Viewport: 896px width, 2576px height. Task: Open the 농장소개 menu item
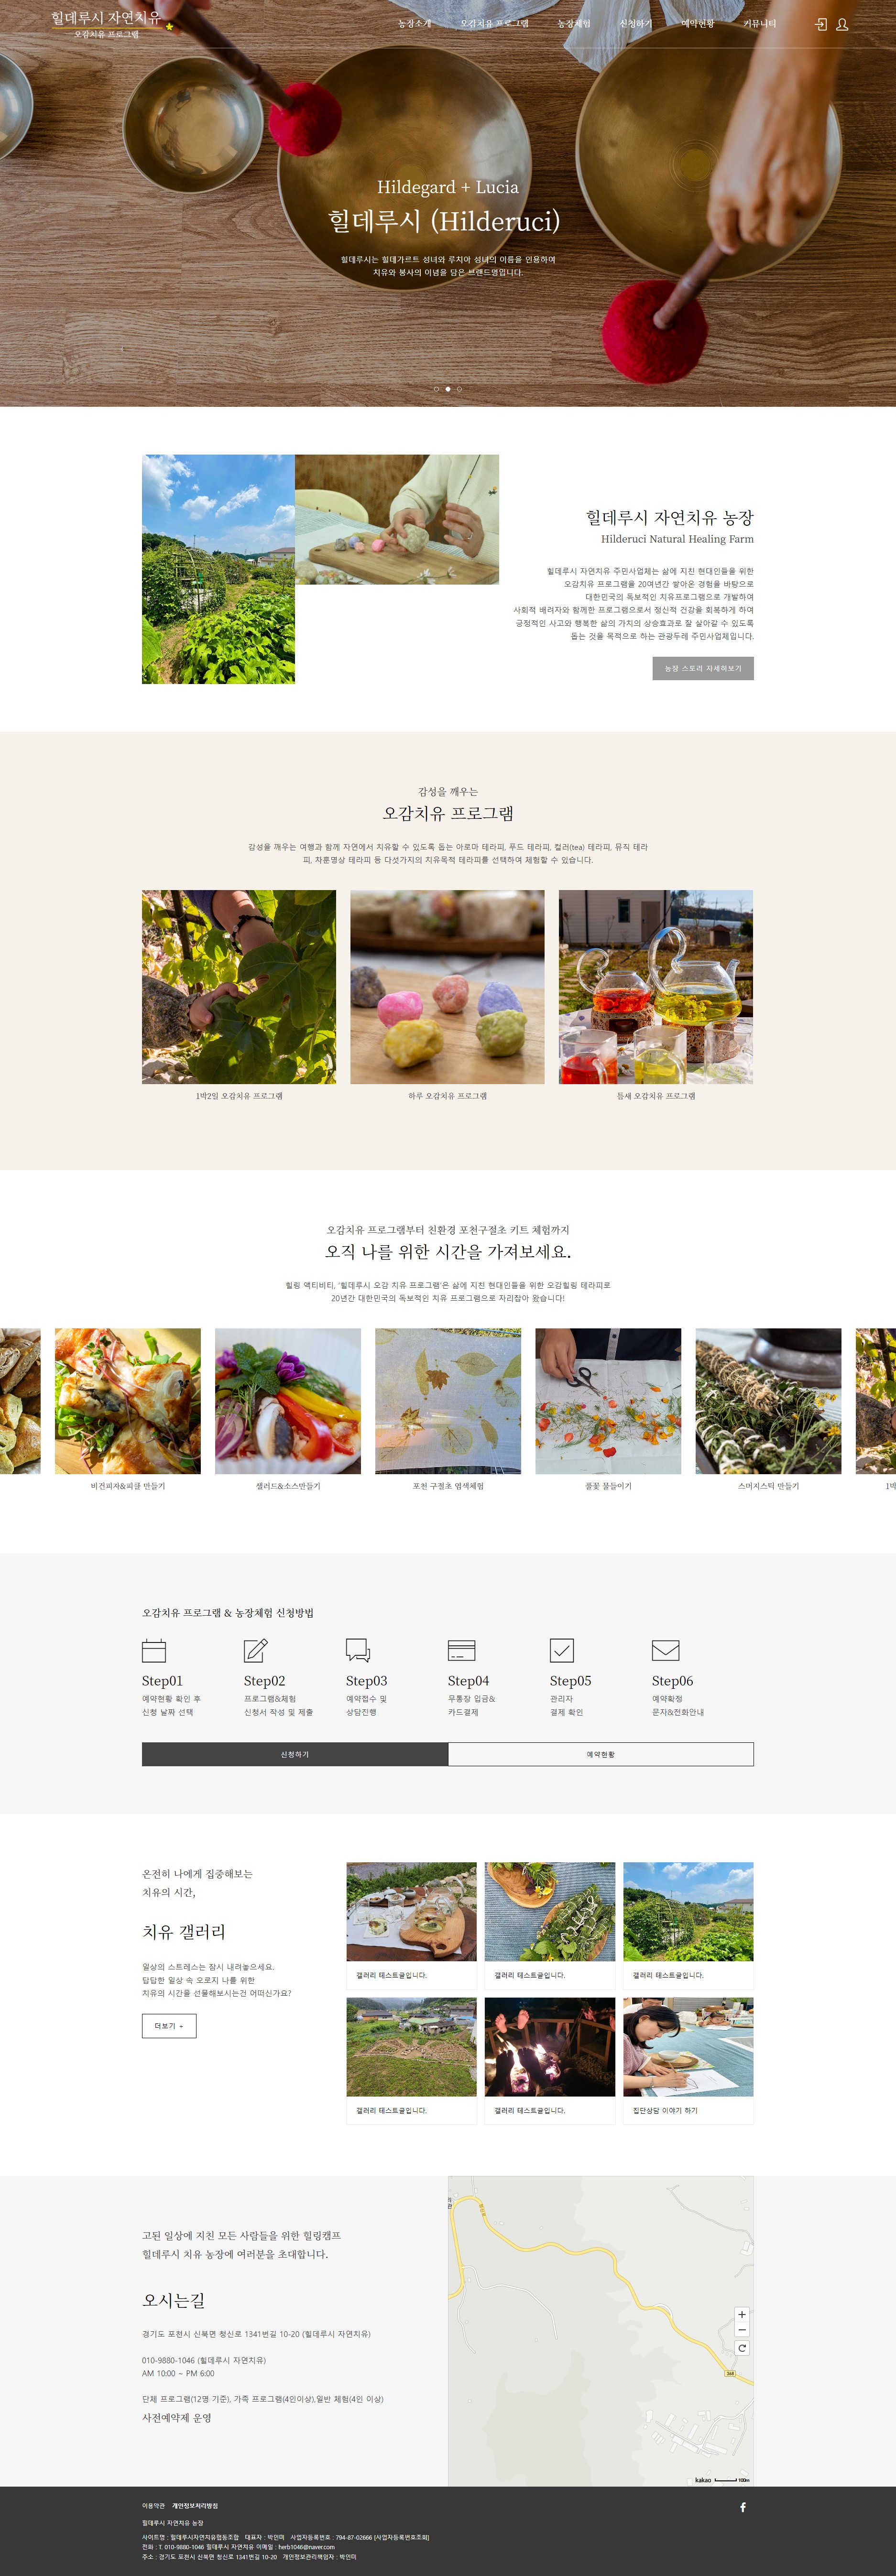pos(415,23)
